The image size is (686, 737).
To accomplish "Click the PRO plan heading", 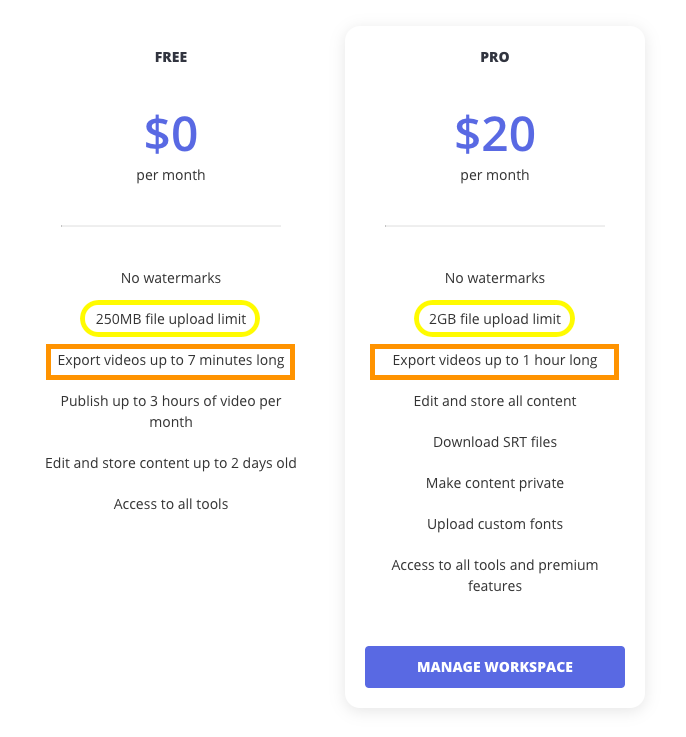I will (494, 57).
